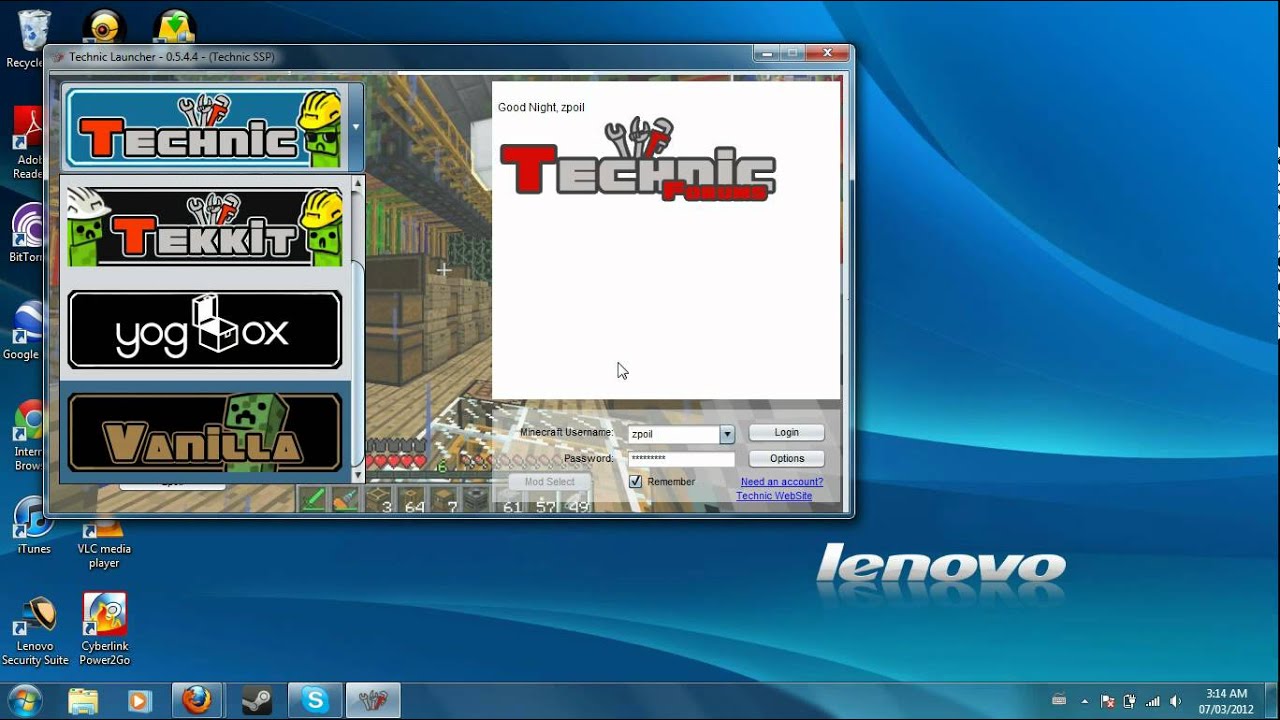Open the launcher Options button
The height and width of the screenshot is (720, 1280).
787,459
